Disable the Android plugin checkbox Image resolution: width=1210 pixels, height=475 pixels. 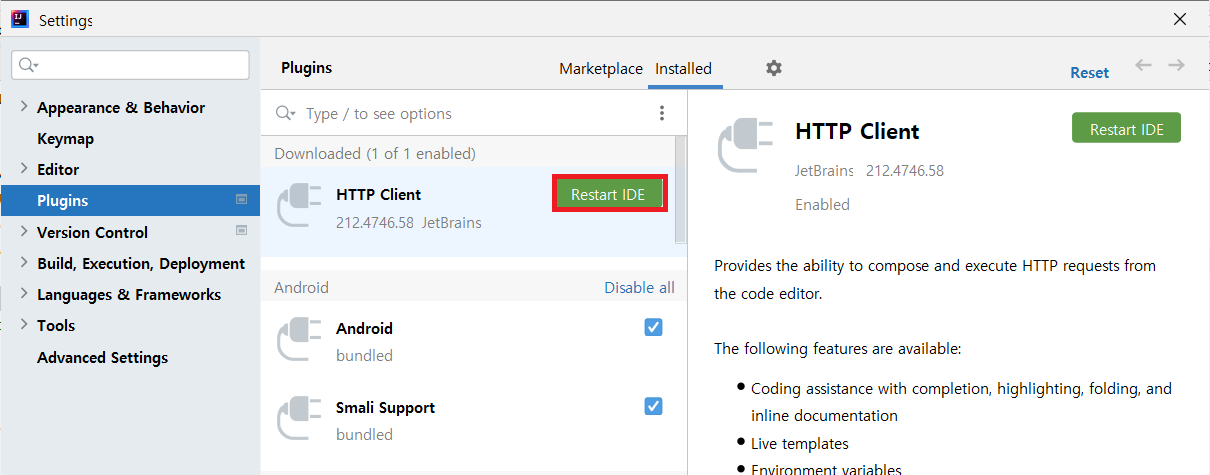[653, 327]
